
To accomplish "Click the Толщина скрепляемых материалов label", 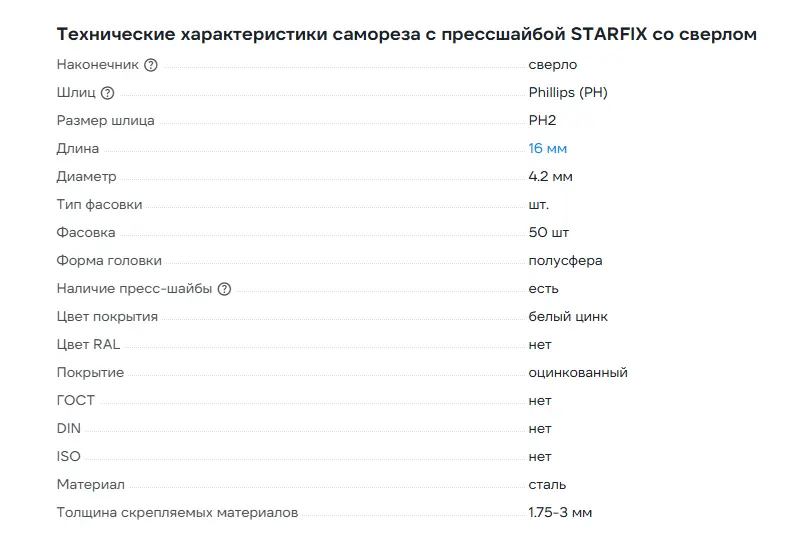I will click(177, 512).
